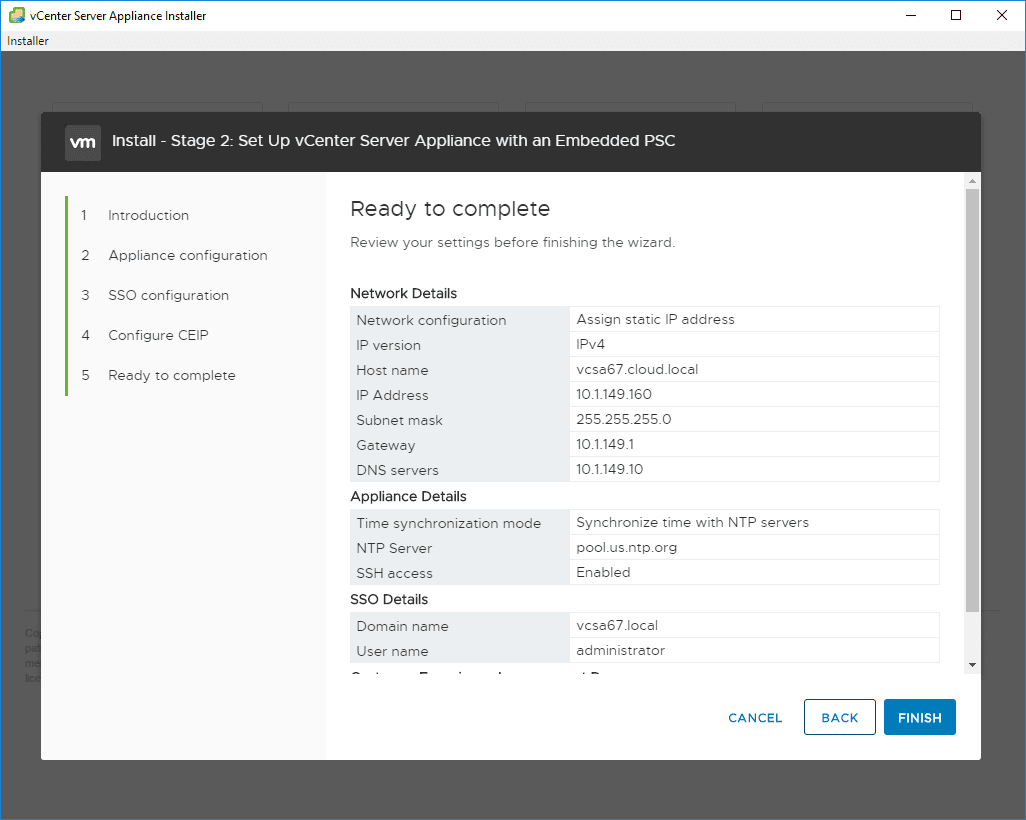Click the scrollbar down arrow
This screenshot has width=1026, height=820.
972,665
